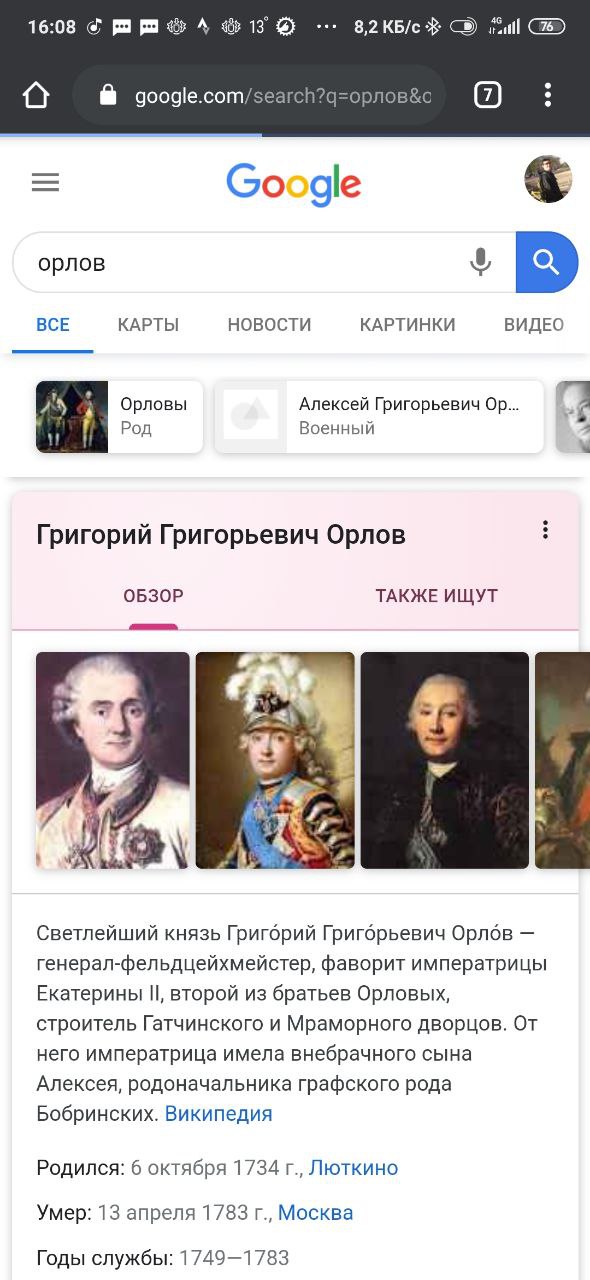Open Chrome three-dot overflow menu
590x1280 pixels.
click(x=547, y=95)
